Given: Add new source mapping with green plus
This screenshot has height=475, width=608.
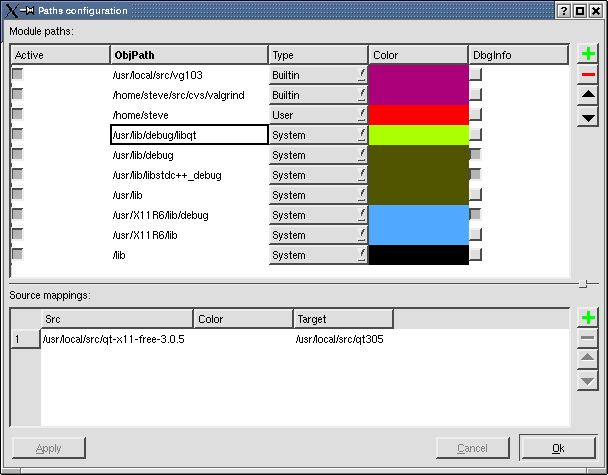Looking at the screenshot, I should tap(588, 318).
